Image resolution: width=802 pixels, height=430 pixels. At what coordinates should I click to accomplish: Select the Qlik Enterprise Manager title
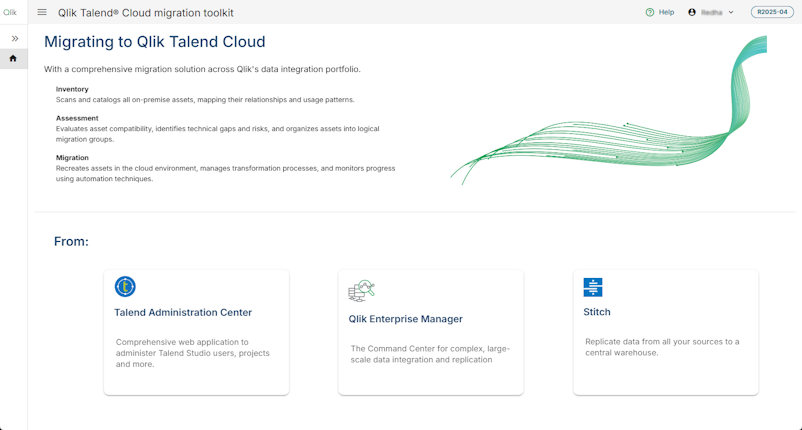pyautogui.click(x=405, y=319)
